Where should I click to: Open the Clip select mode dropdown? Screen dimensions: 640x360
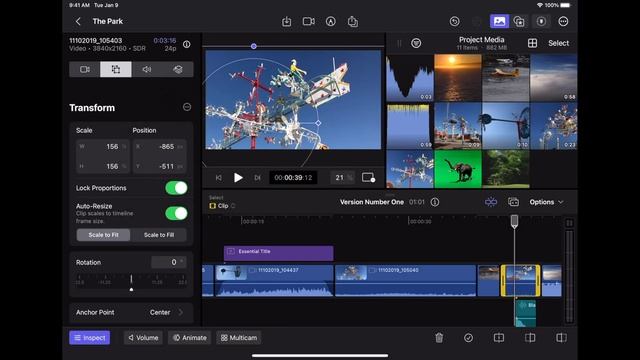pos(222,206)
